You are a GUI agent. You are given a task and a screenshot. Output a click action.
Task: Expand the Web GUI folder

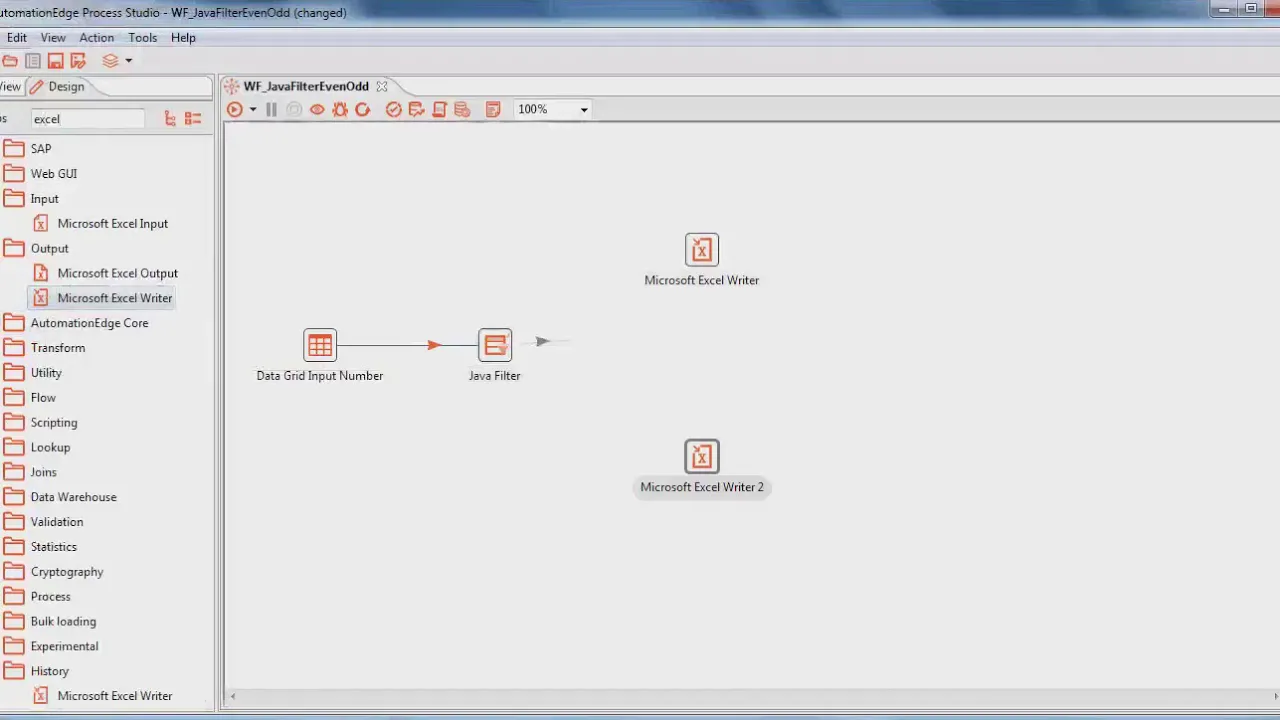[x=40, y=173]
